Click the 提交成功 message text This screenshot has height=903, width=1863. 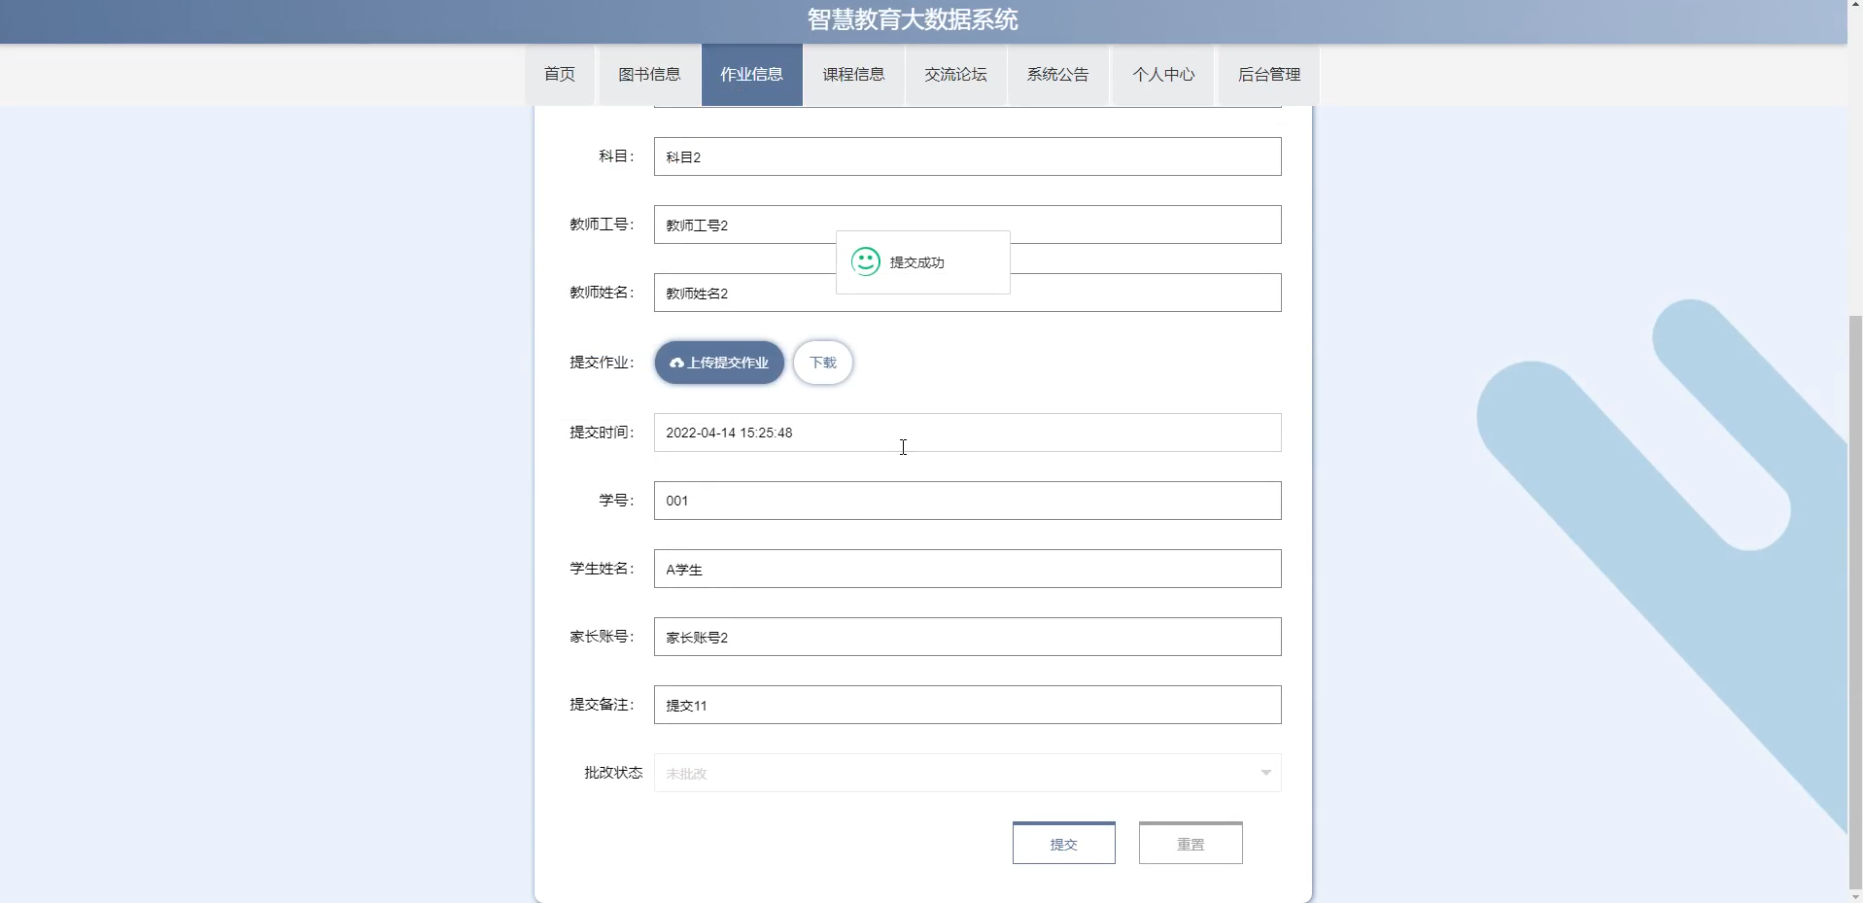point(917,263)
